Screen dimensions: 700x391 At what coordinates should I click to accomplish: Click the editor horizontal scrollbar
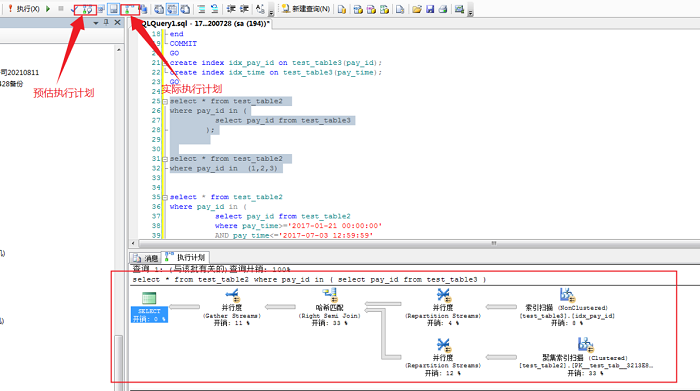(415, 243)
